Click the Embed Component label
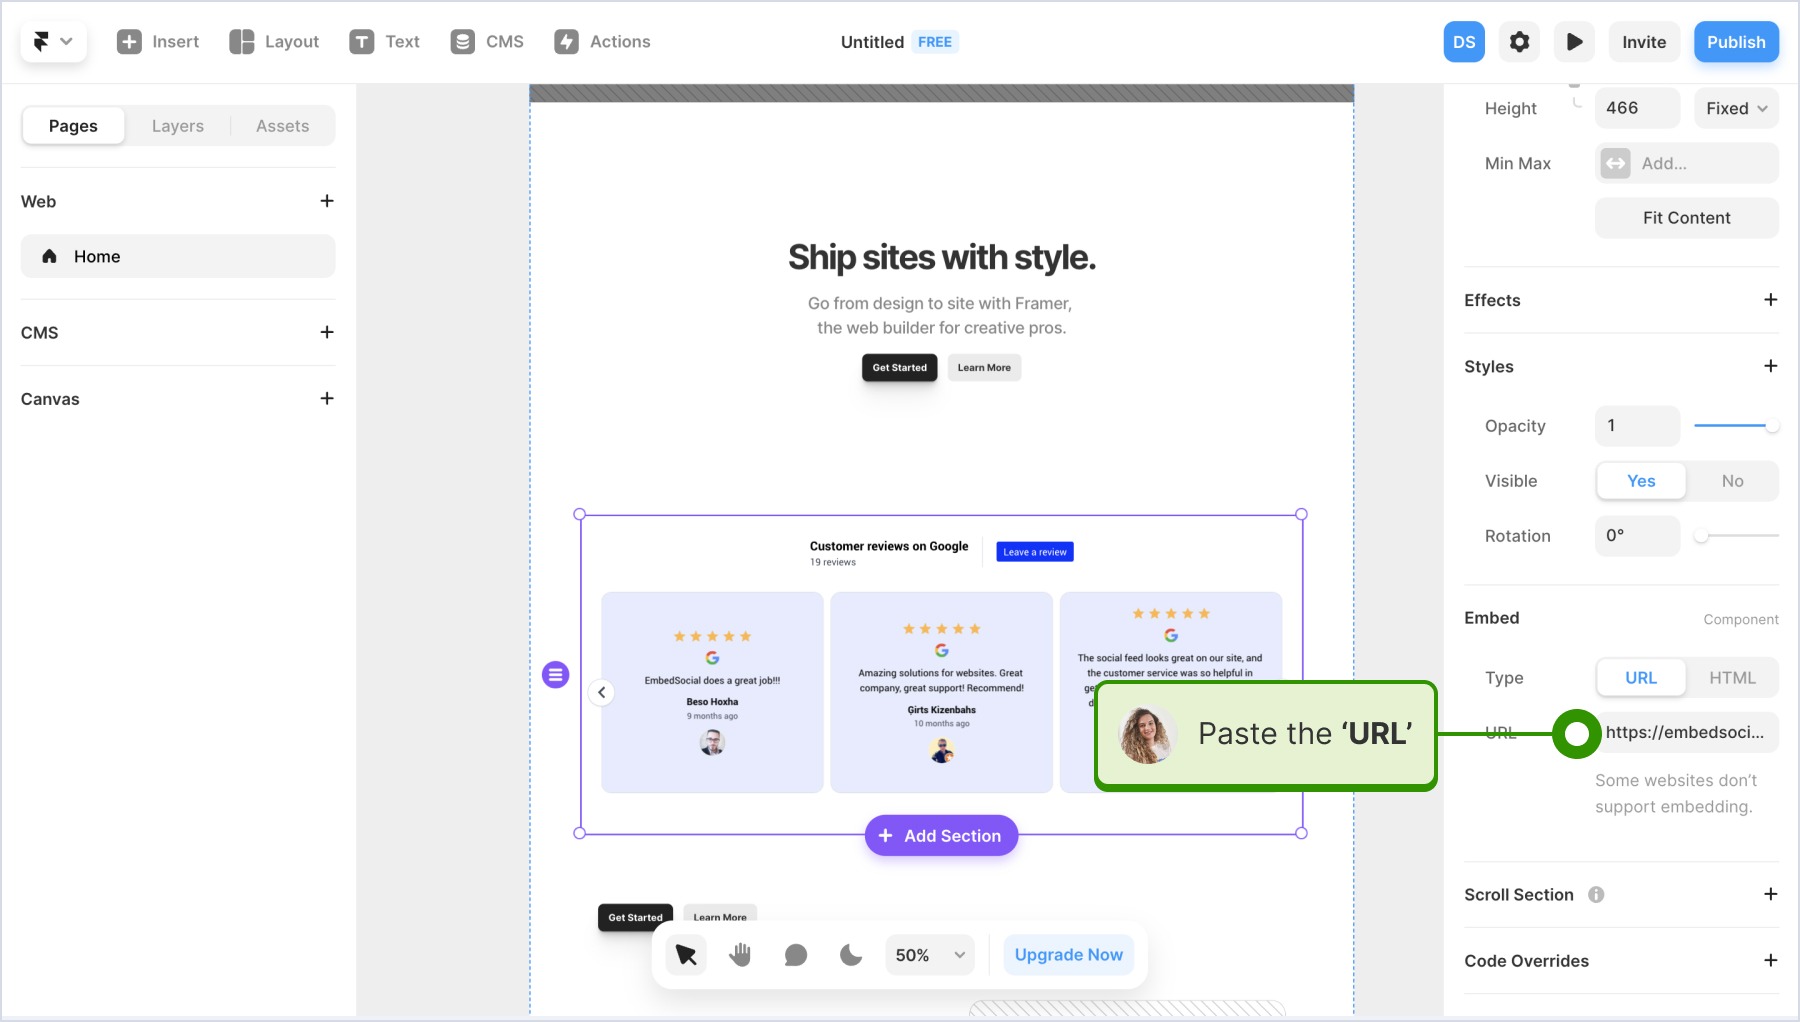This screenshot has width=1800, height=1022. click(1740, 620)
